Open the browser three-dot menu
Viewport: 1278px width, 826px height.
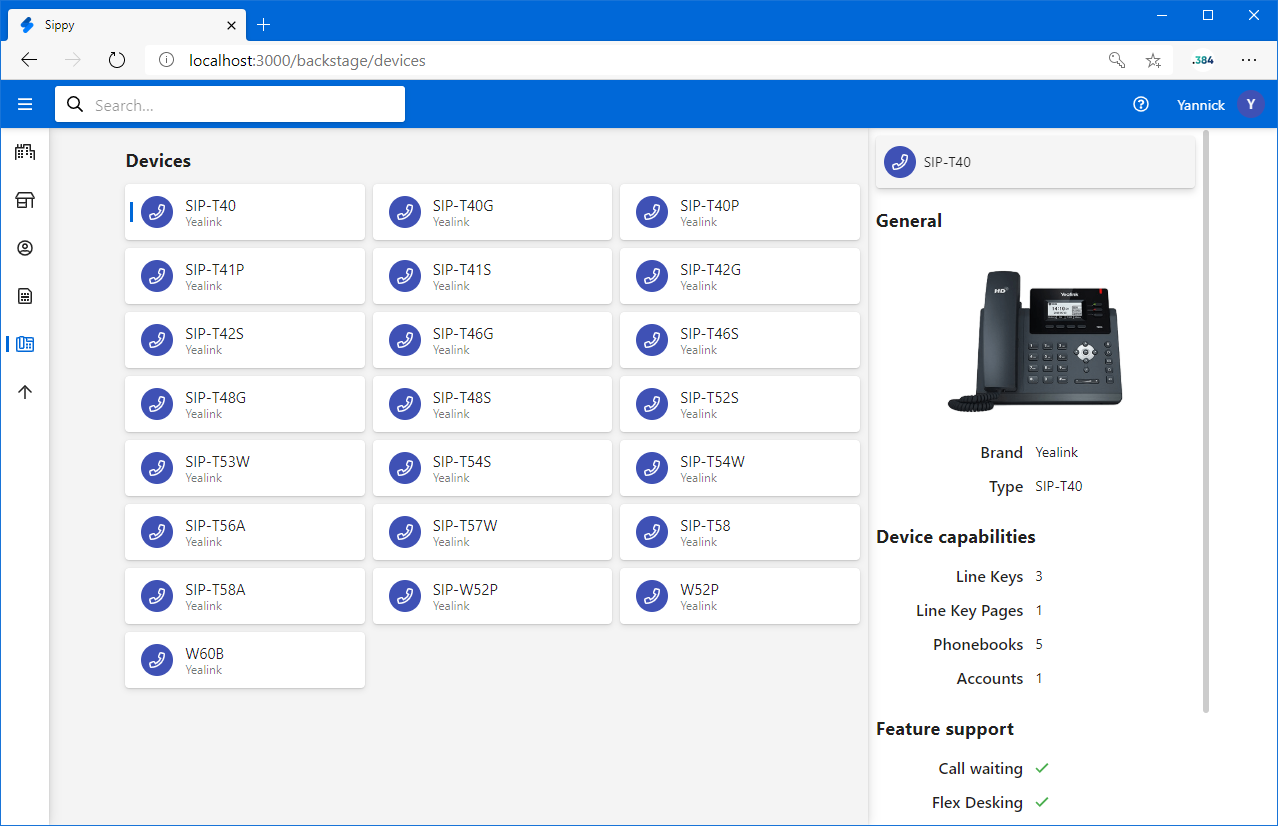pos(1249,60)
